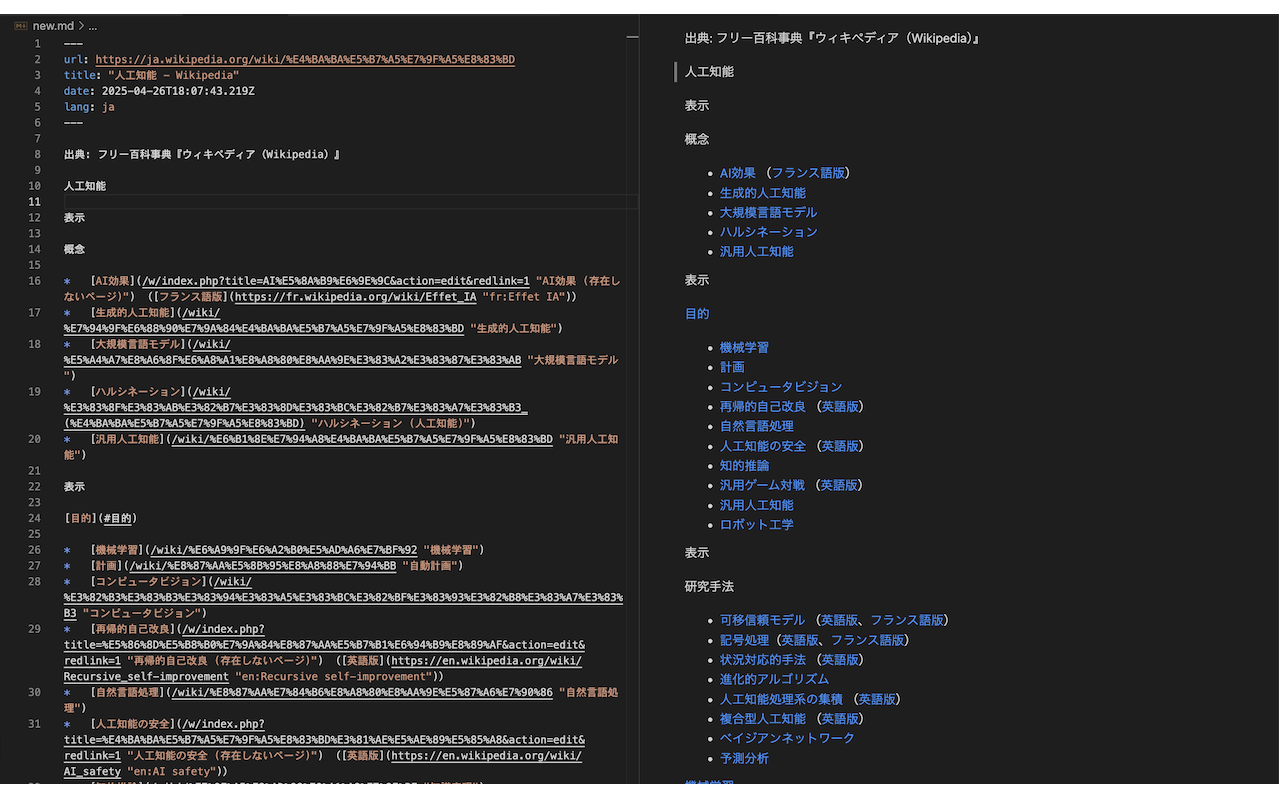Open 可移信頼モデル link in preview

[x=762, y=620]
